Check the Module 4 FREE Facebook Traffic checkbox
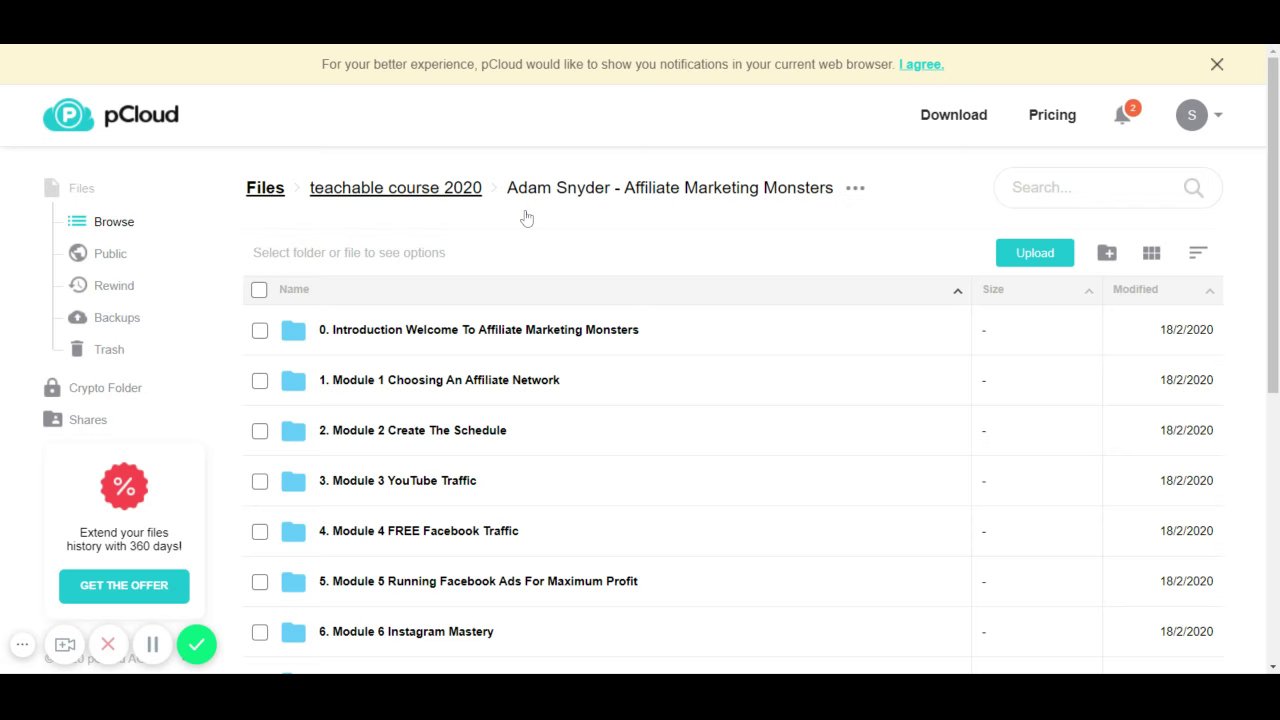Viewport: 1280px width, 720px height. coord(260,532)
